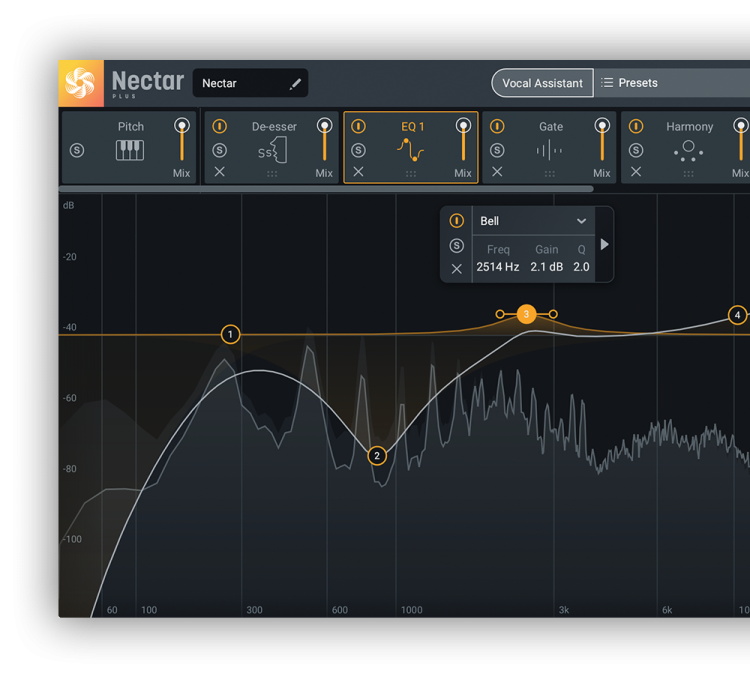Select EQ node 1
This screenshot has height=680, width=750.
(230, 334)
